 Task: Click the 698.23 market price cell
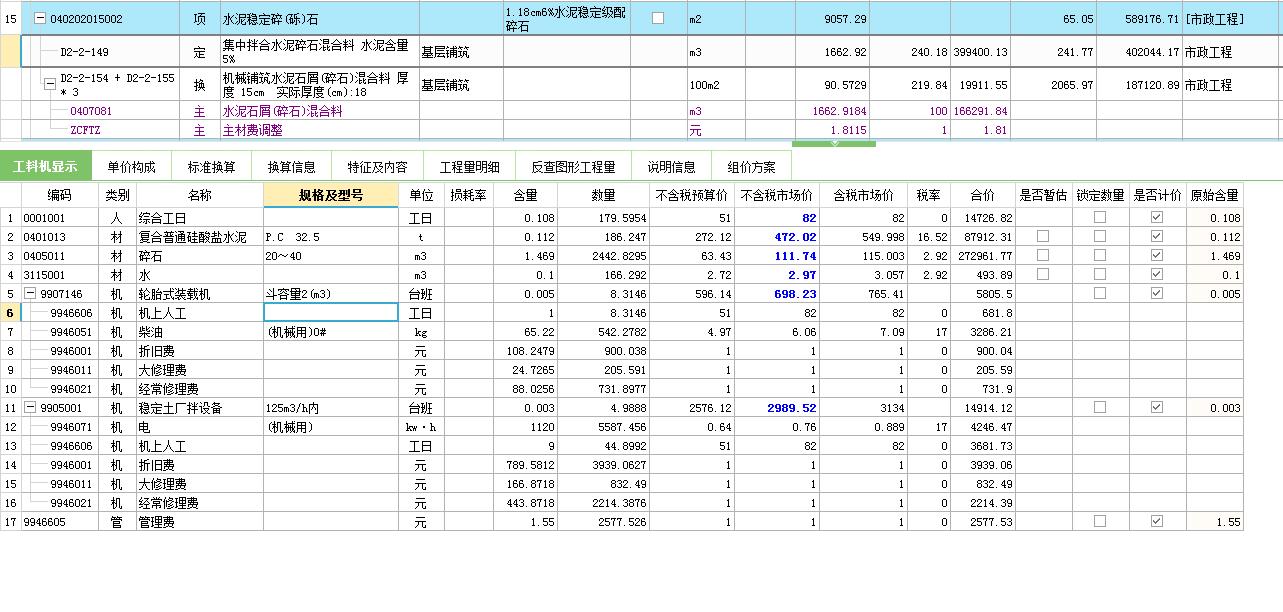tap(776, 294)
